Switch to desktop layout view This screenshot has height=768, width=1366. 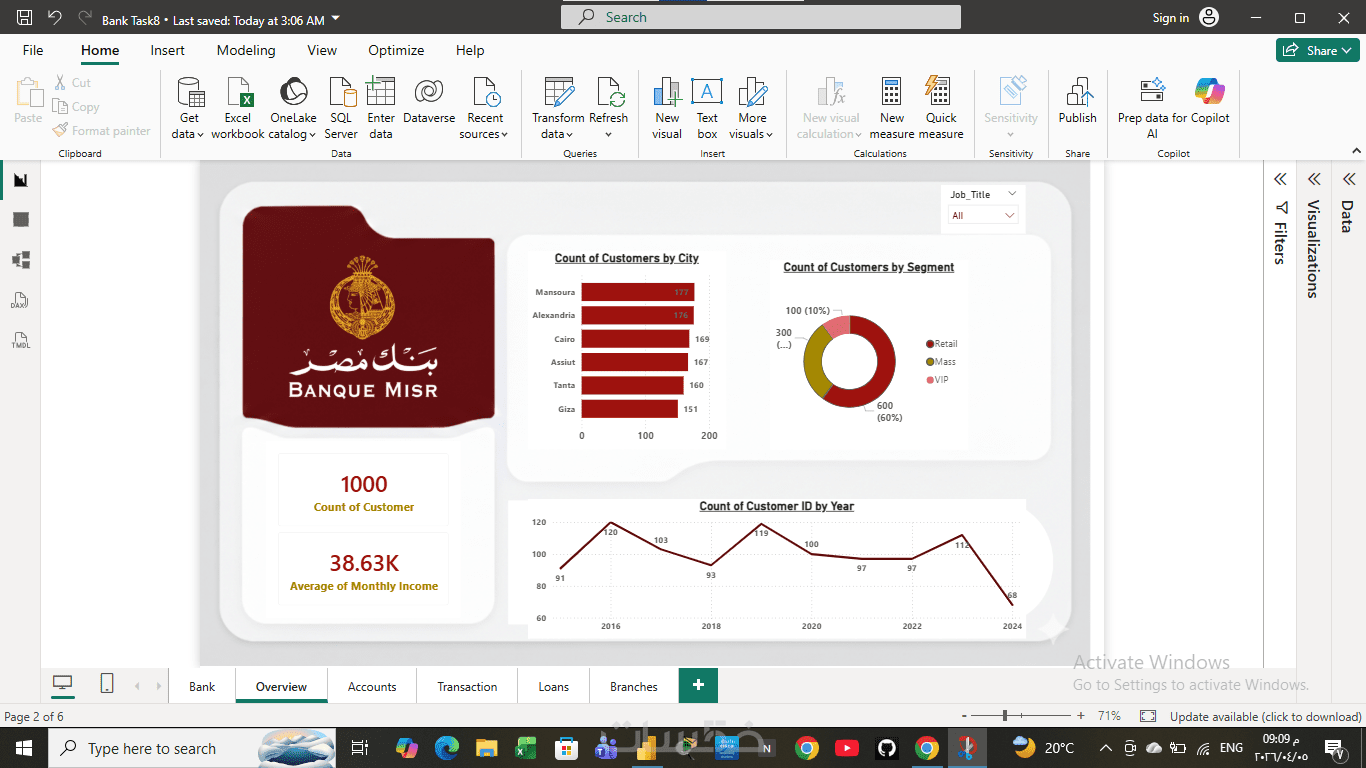click(x=63, y=684)
